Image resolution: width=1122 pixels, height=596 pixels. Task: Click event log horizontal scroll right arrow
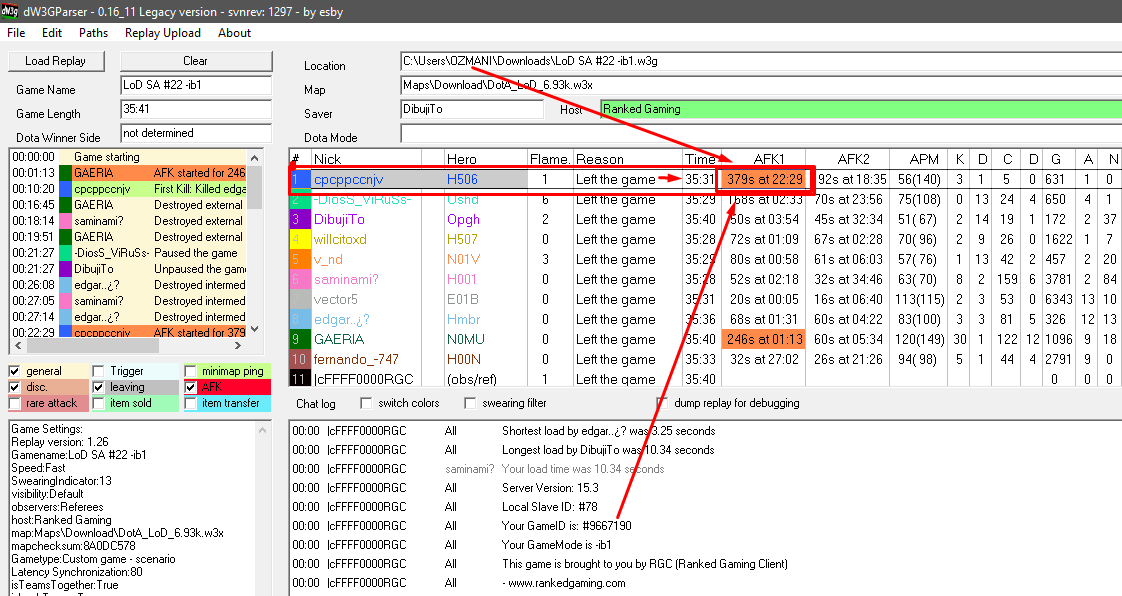click(x=238, y=346)
